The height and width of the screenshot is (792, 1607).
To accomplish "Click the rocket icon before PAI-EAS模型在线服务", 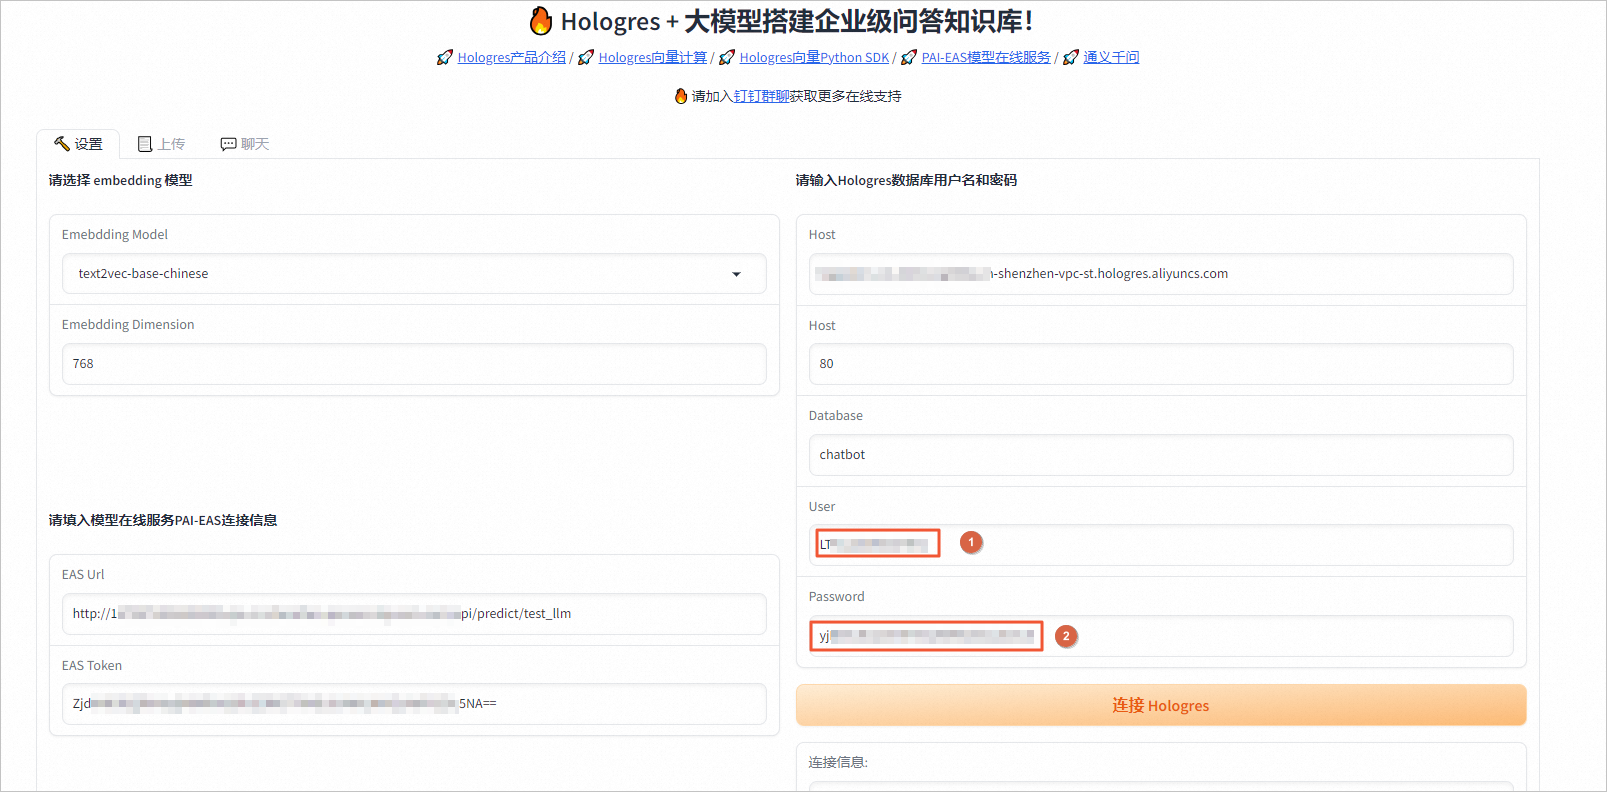I will tap(909, 58).
